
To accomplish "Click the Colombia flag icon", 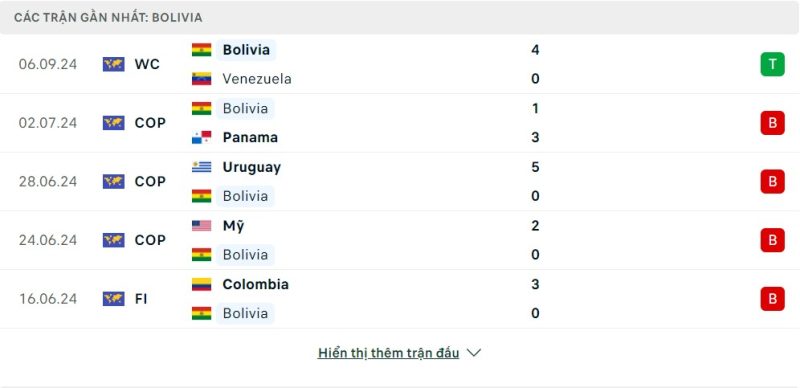I will click(202, 284).
